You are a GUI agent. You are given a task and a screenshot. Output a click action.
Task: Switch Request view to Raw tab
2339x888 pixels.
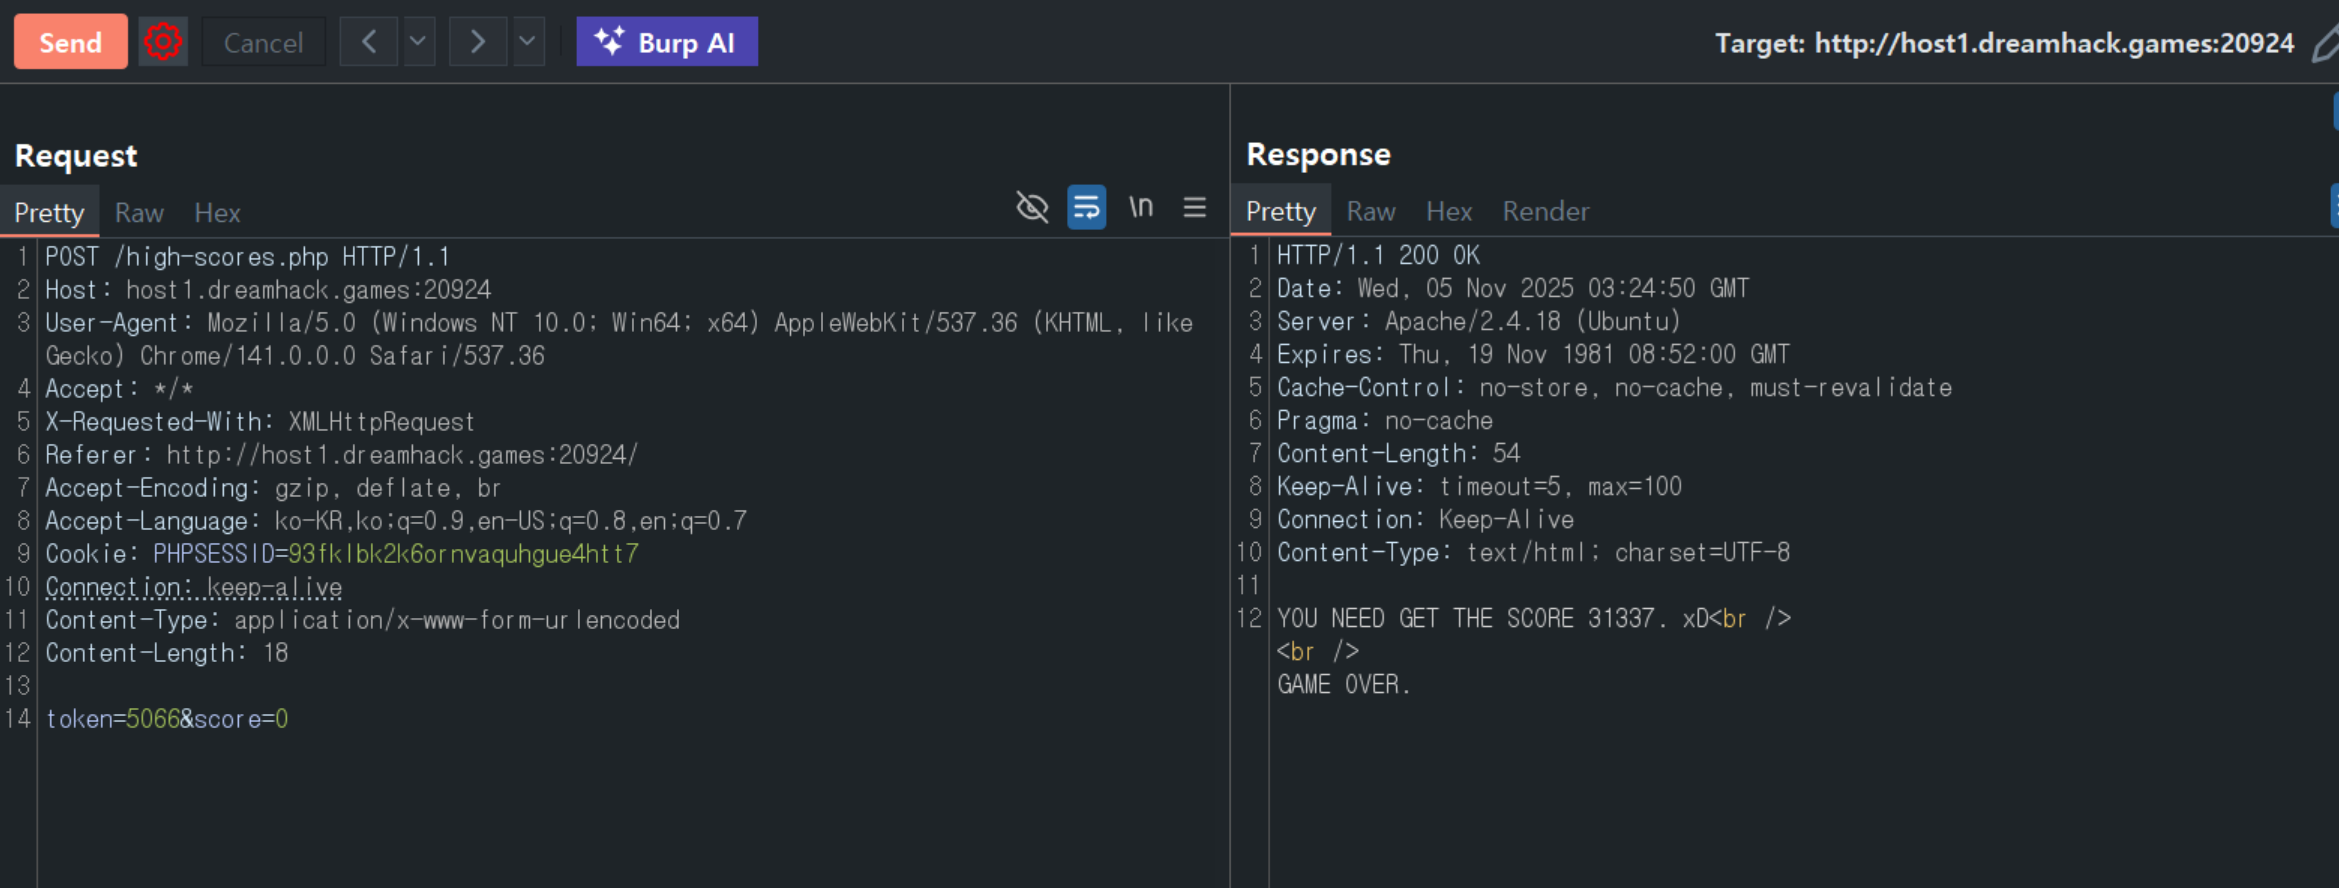point(139,213)
